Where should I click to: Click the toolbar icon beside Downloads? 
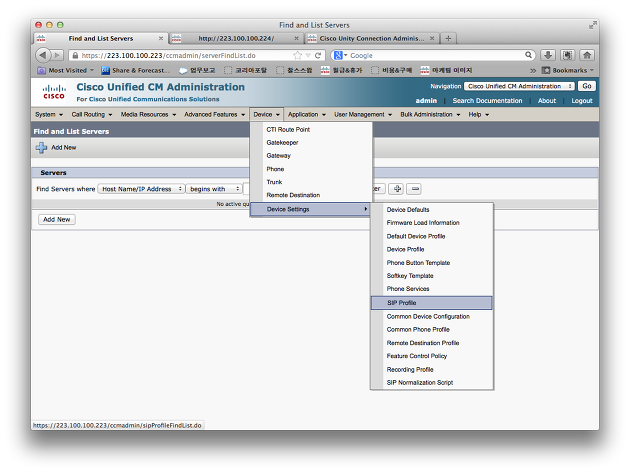point(567,55)
